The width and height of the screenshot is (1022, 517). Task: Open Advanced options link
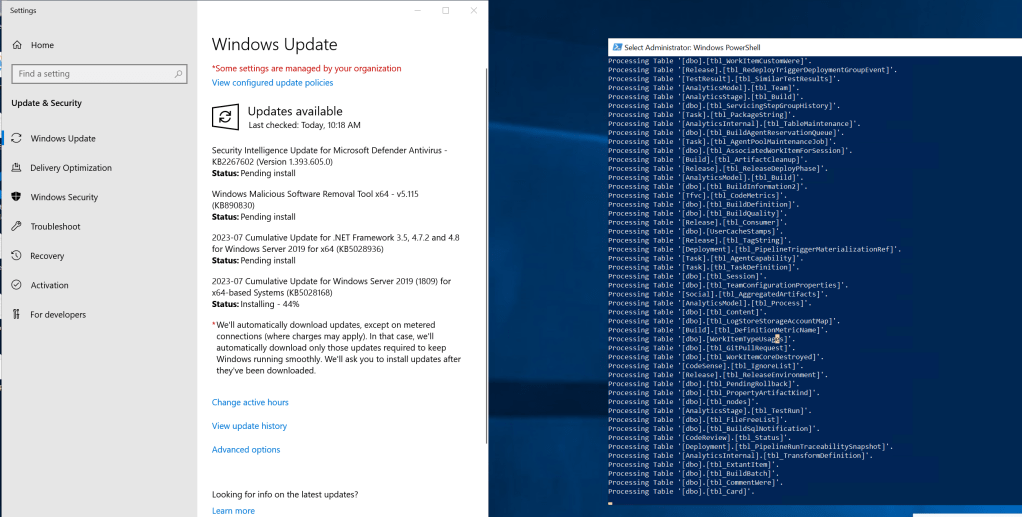coord(246,449)
